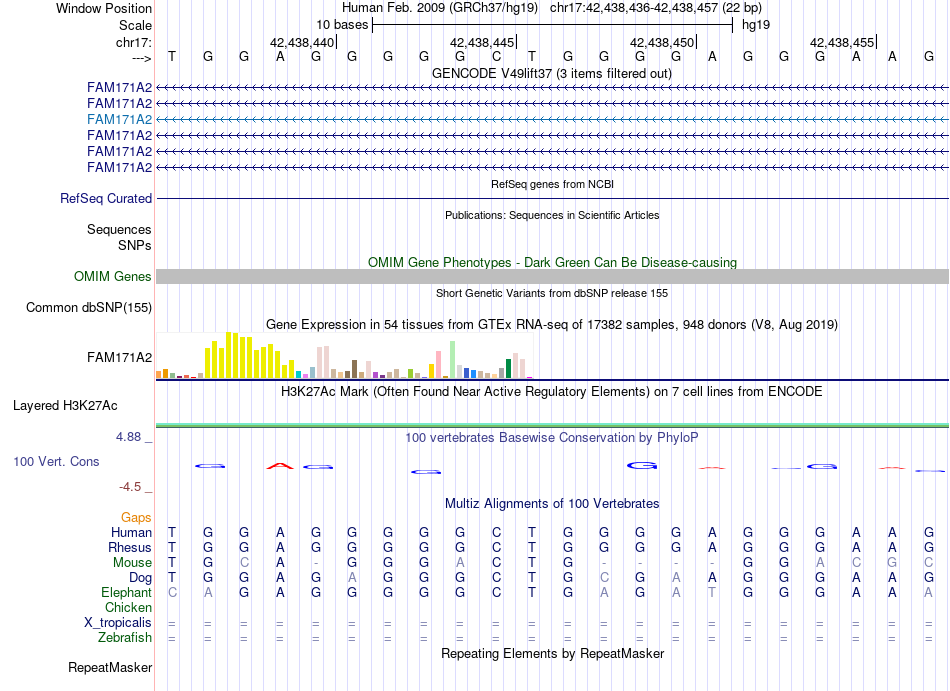Open the Repeating Elements by RepeatMasker title
The width and height of the screenshot is (950, 691).
click(552, 653)
